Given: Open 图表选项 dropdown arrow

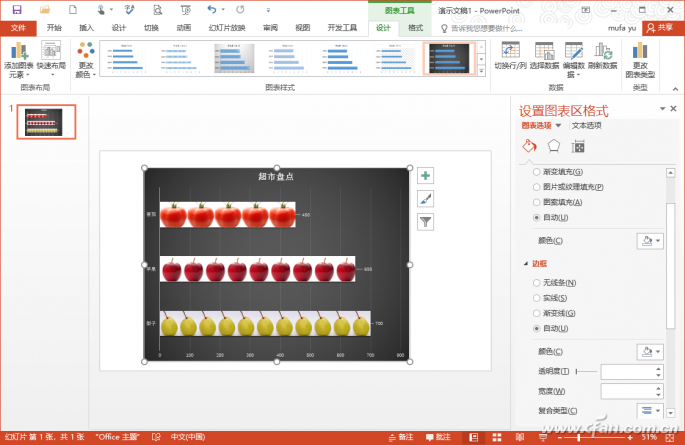Looking at the screenshot, I should [558, 126].
